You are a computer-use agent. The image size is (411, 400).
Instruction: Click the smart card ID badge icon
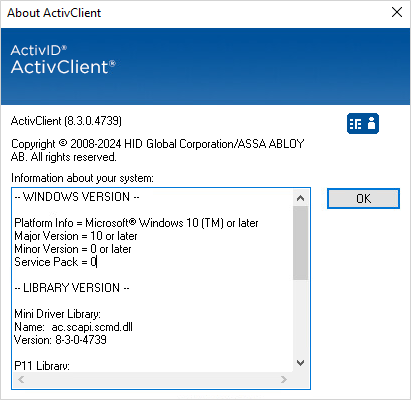pos(363,123)
